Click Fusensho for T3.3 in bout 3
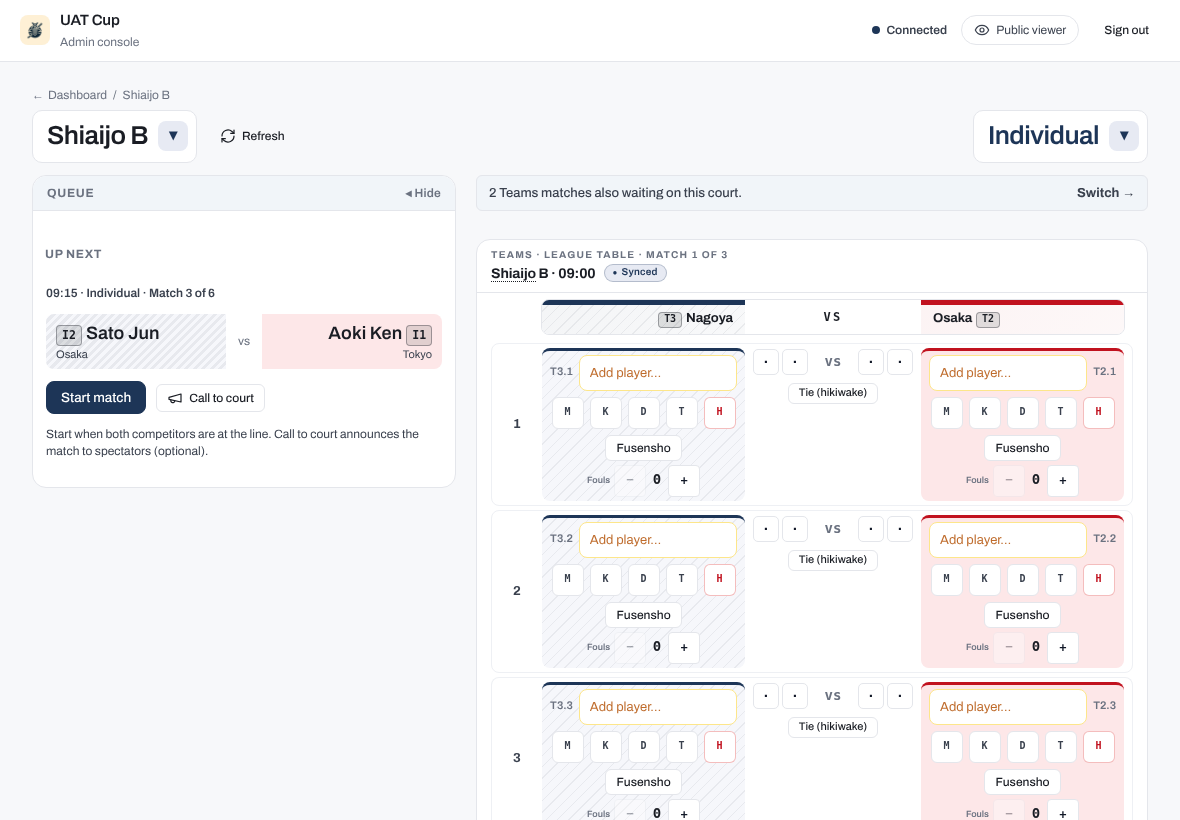1180x820 pixels. click(643, 782)
